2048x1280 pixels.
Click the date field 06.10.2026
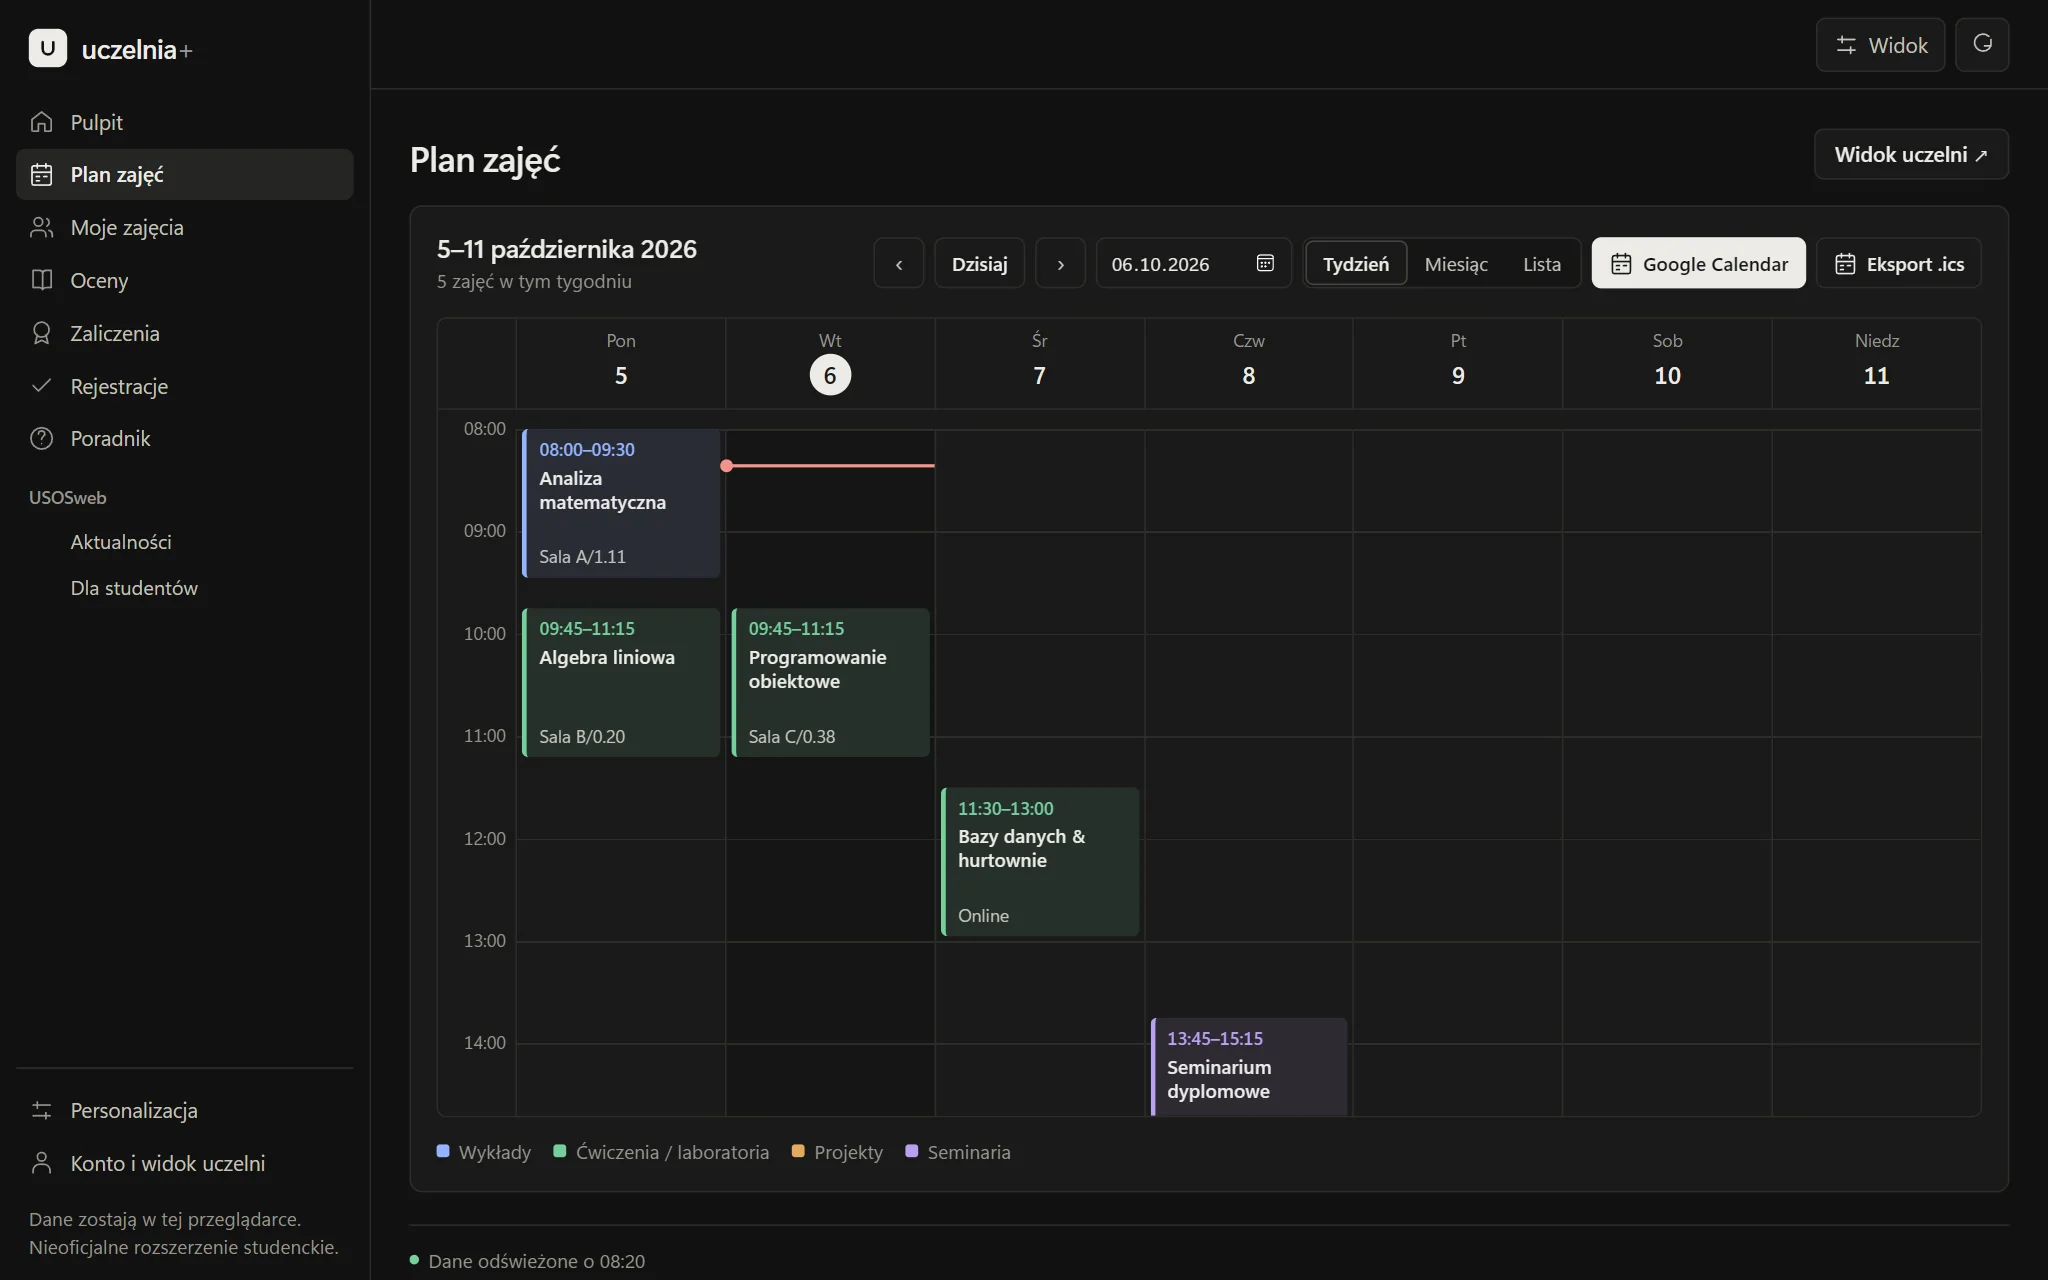1194,263
